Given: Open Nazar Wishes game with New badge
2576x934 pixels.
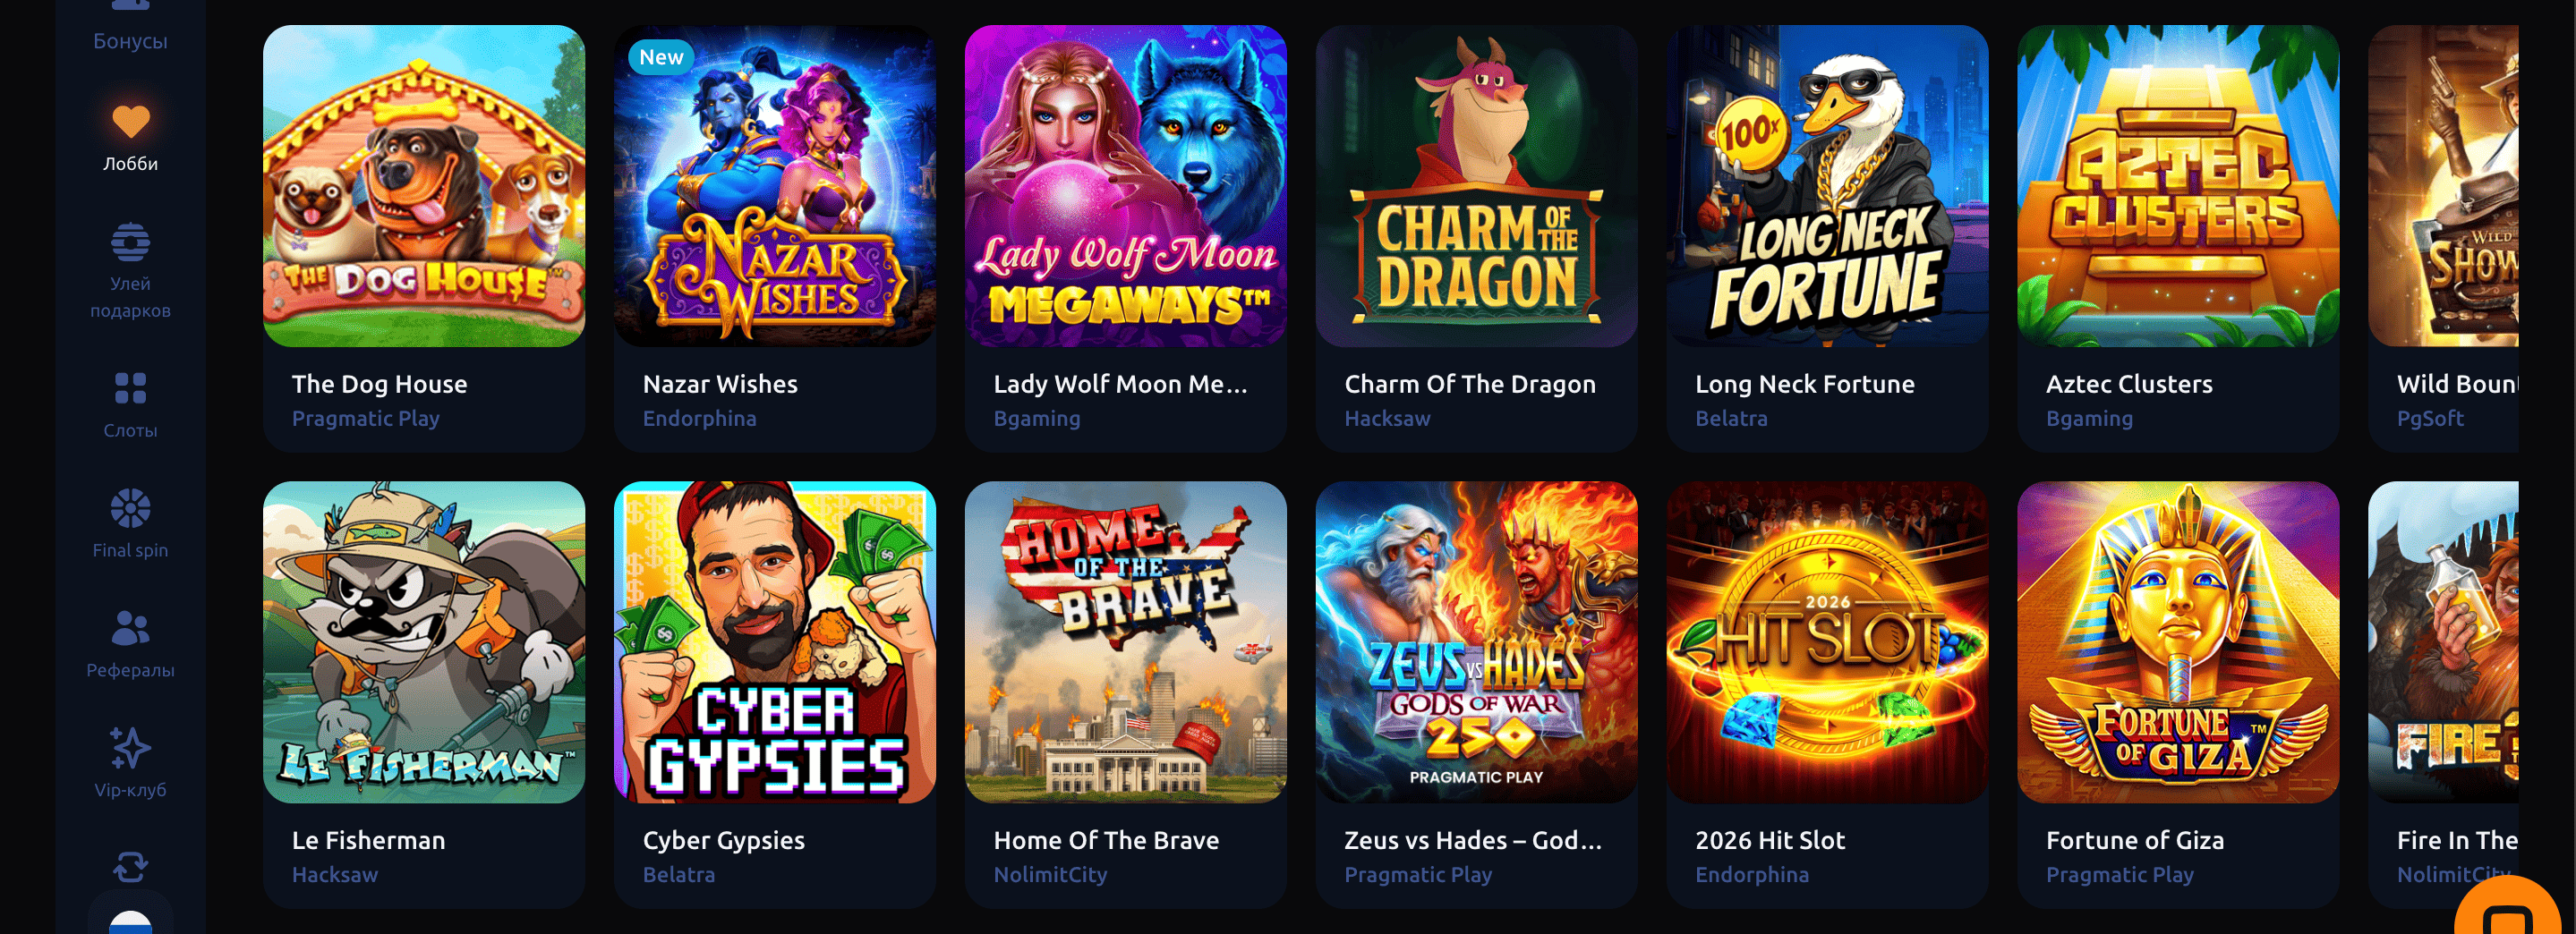Looking at the screenshot, I should [x=775, y=186].
